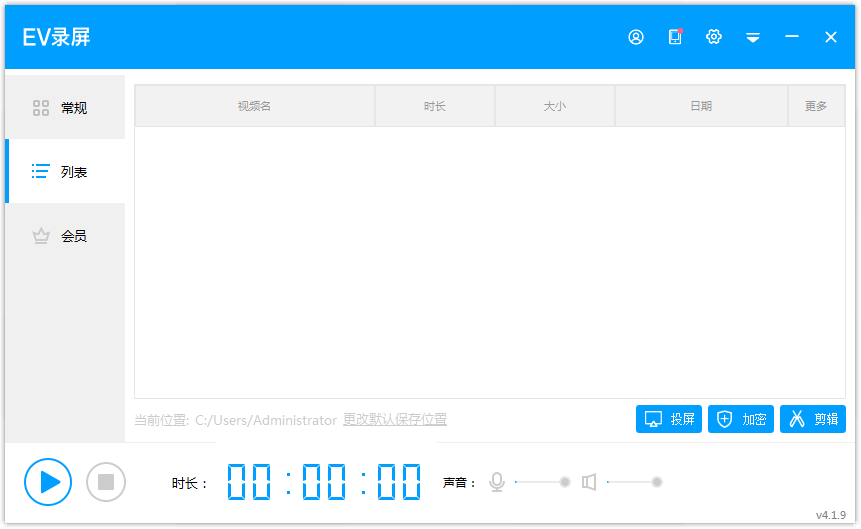Image resolution: width=861 pixels, height=529 pixels.
Task: Open the 剪辑 video clip editor
Action: [813, 419]
